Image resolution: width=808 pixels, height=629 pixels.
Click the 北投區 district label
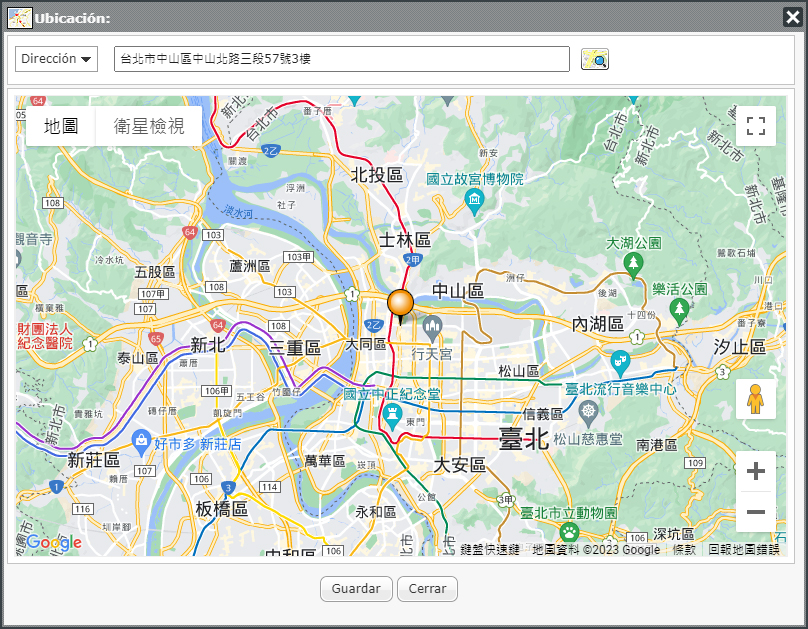[x=377, y=175]
